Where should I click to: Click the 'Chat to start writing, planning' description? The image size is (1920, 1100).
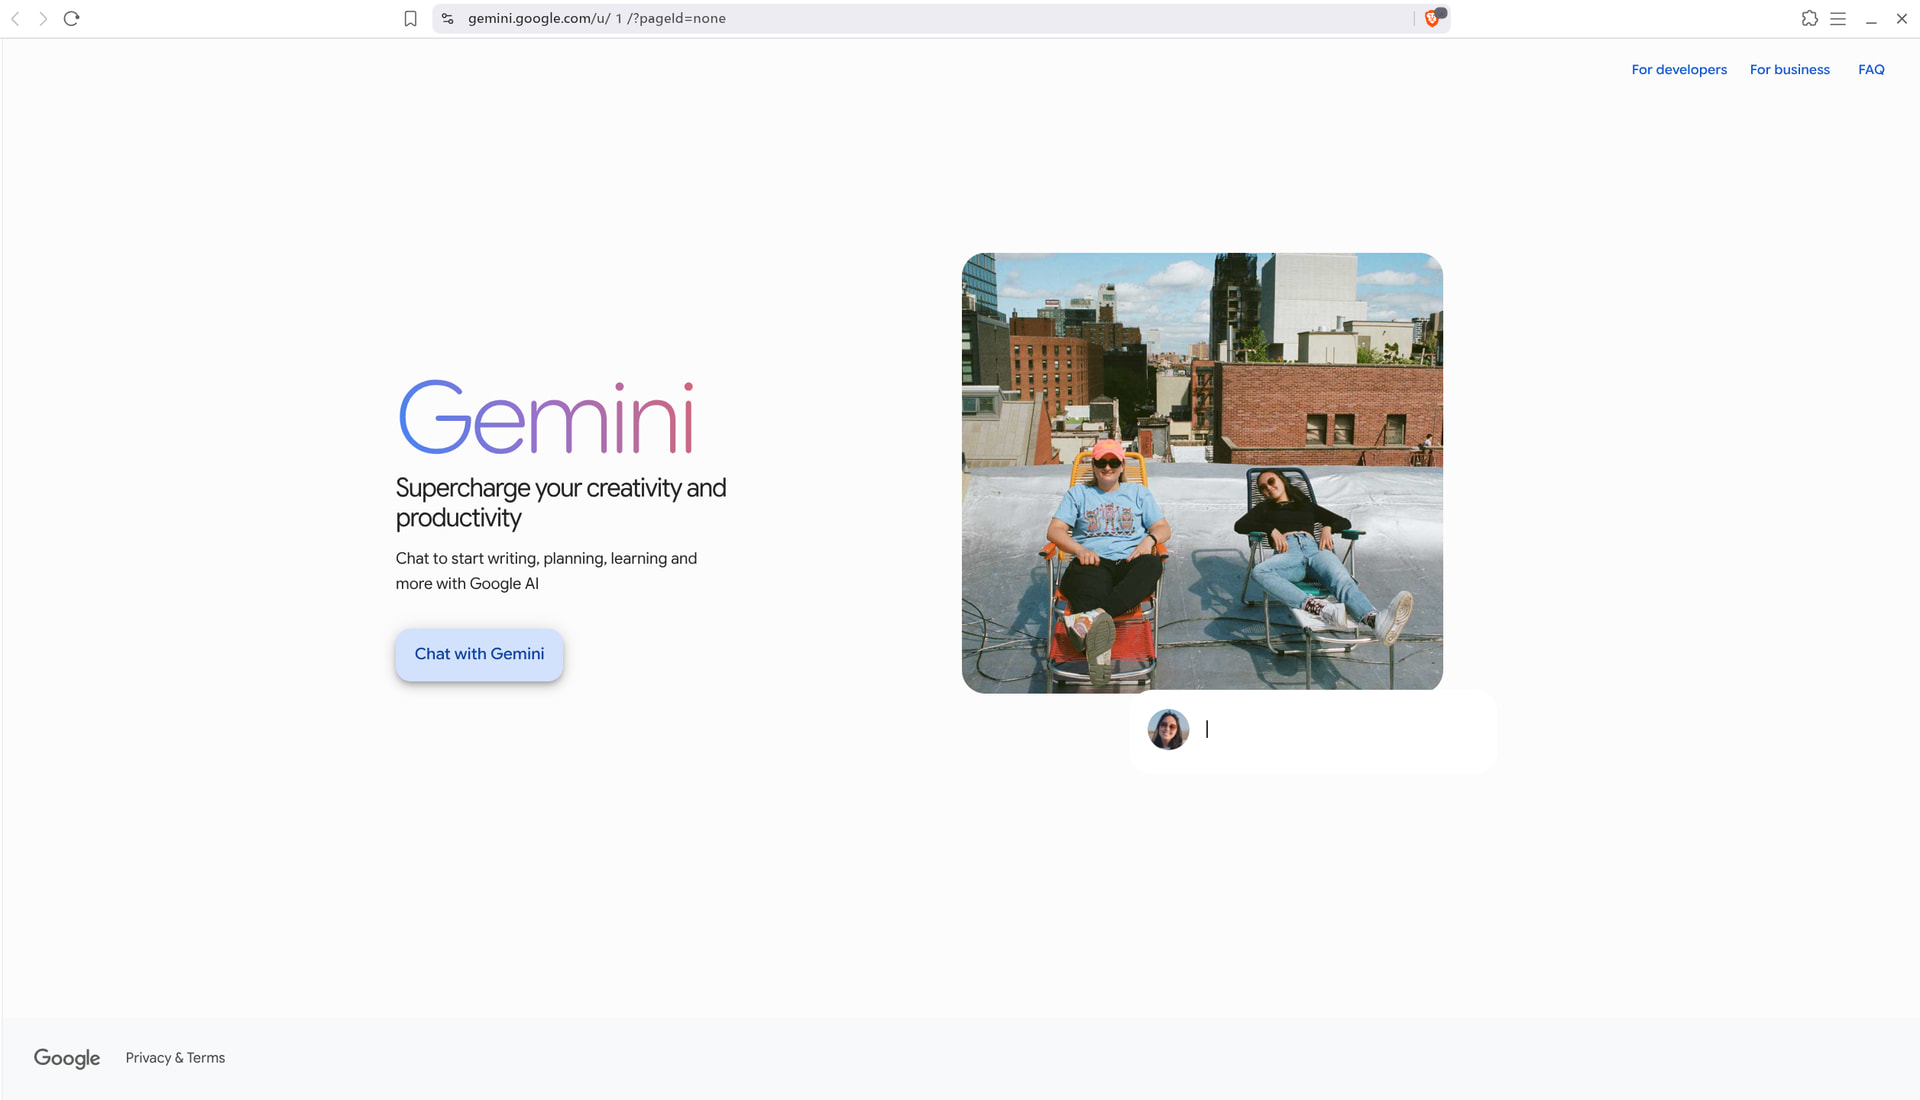pos(546,571)
